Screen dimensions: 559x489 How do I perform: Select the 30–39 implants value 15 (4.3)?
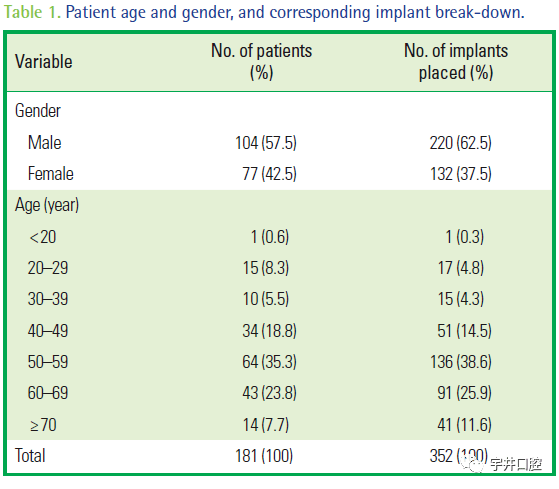point(461,299)
